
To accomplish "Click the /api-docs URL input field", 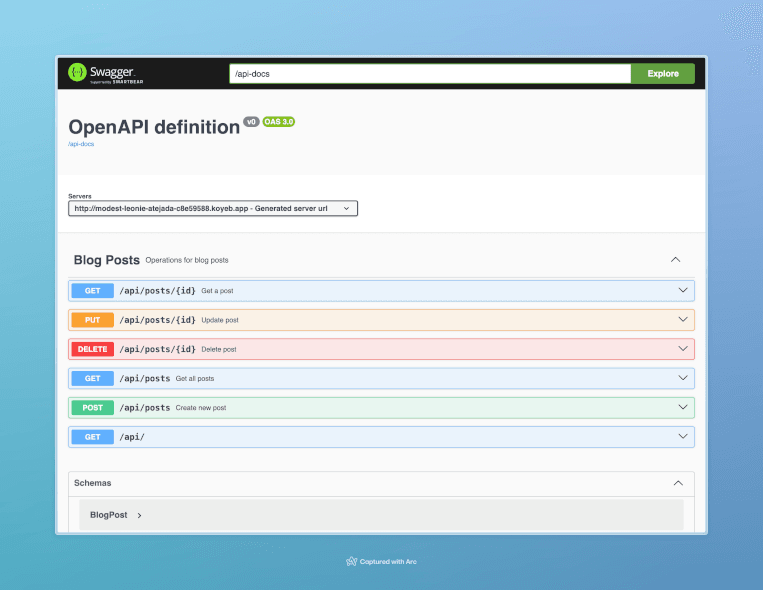I will [430, 74].
